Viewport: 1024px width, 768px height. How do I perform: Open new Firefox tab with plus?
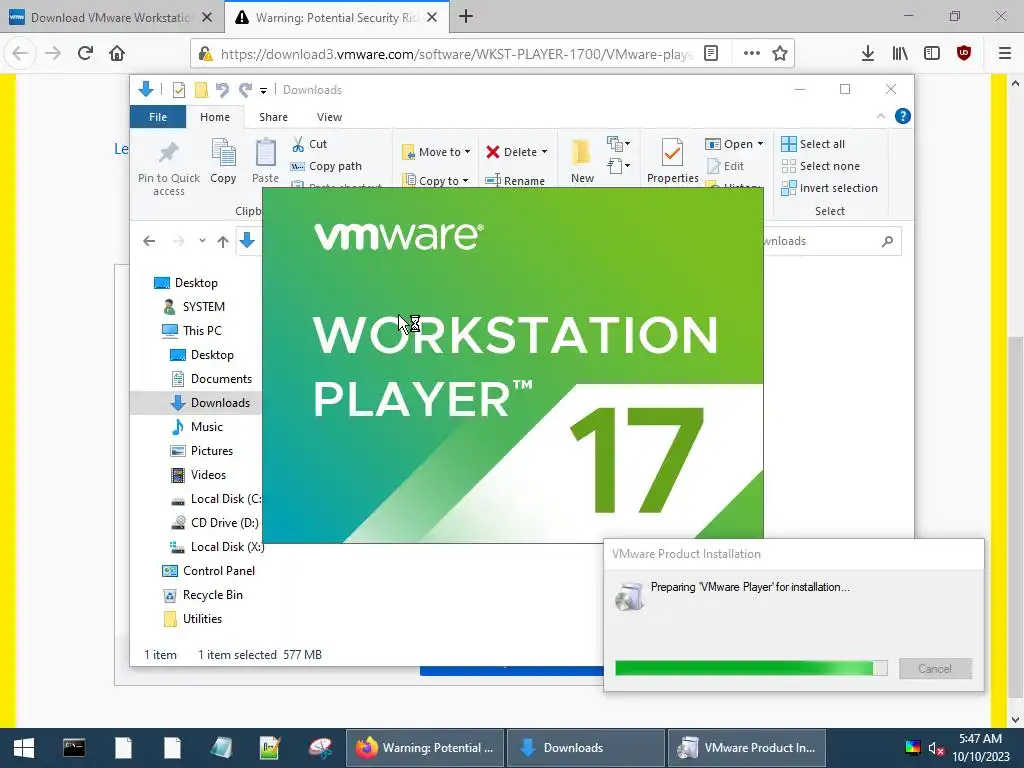pyautogui.click(x=466, y=17)
